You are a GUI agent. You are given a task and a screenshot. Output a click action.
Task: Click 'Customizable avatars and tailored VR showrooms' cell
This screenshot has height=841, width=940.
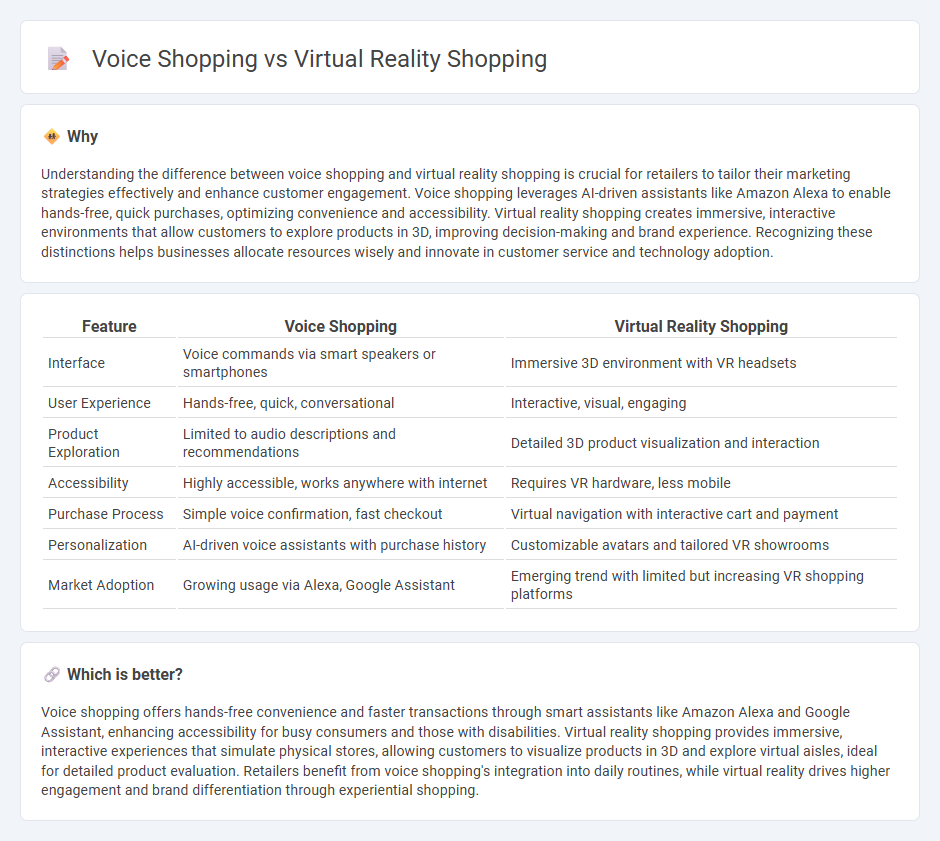(701, 545)
